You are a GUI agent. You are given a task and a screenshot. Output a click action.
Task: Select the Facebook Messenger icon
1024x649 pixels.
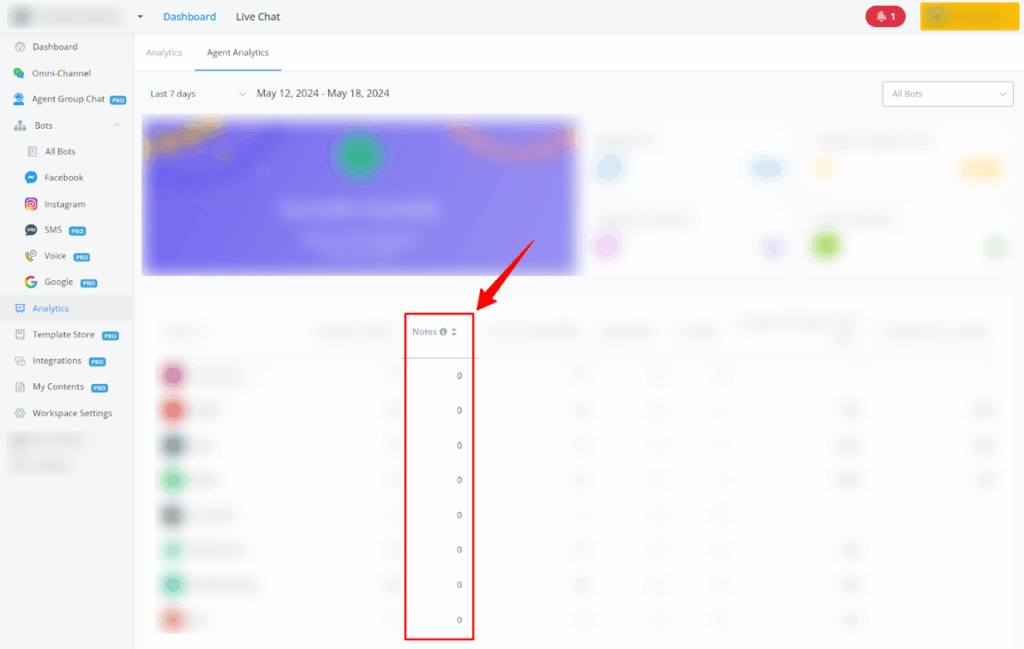point(32,178)
